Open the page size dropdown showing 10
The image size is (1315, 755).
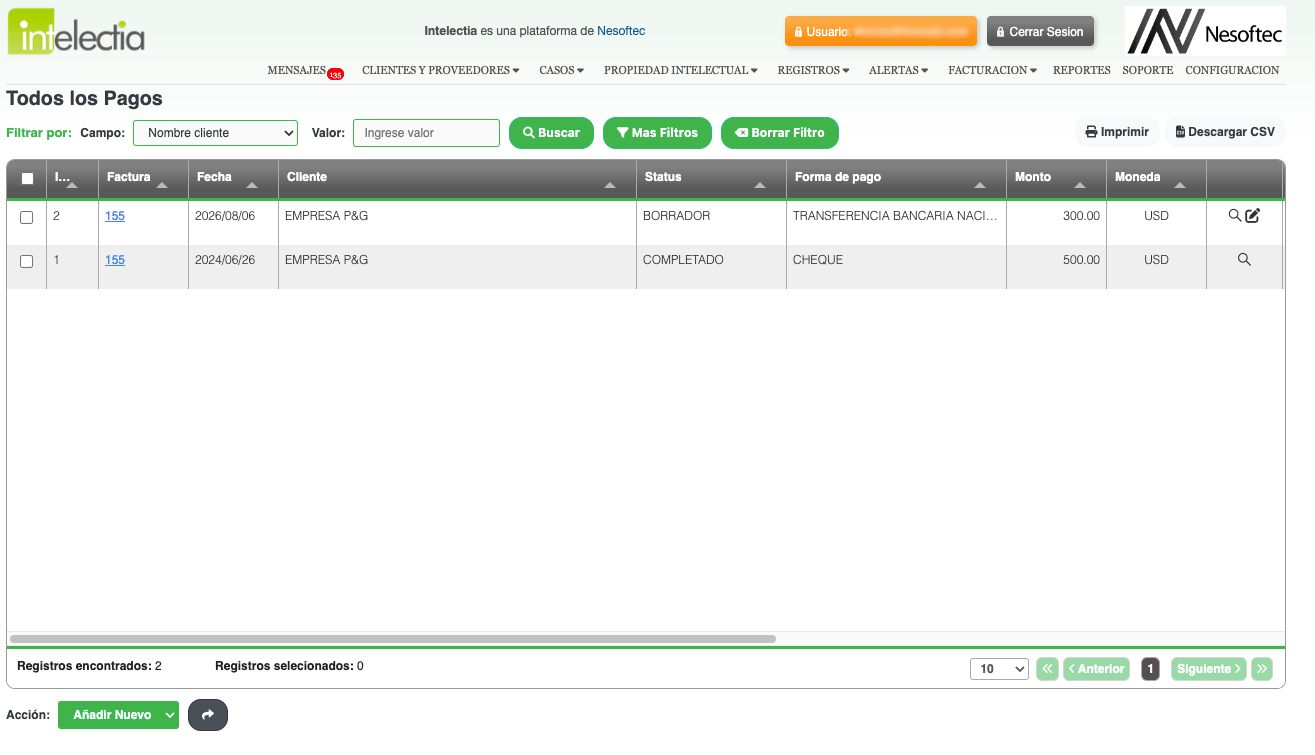(x=999, y=669)
